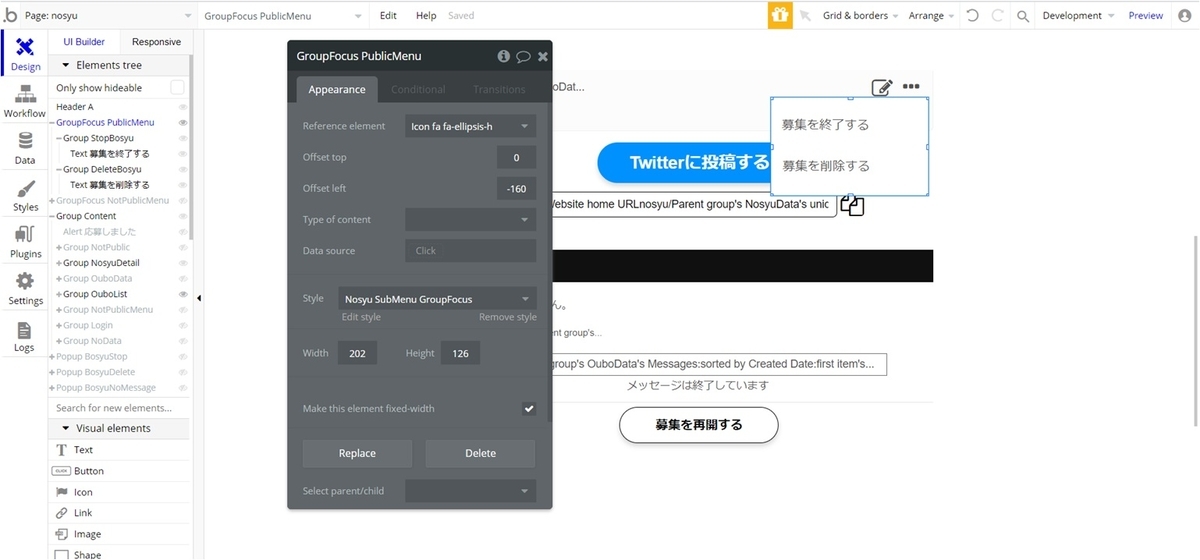Toggle visibility eye for Header A
Image resolution: width=1200 pixels, height=560 pixels.
[183, 107]
